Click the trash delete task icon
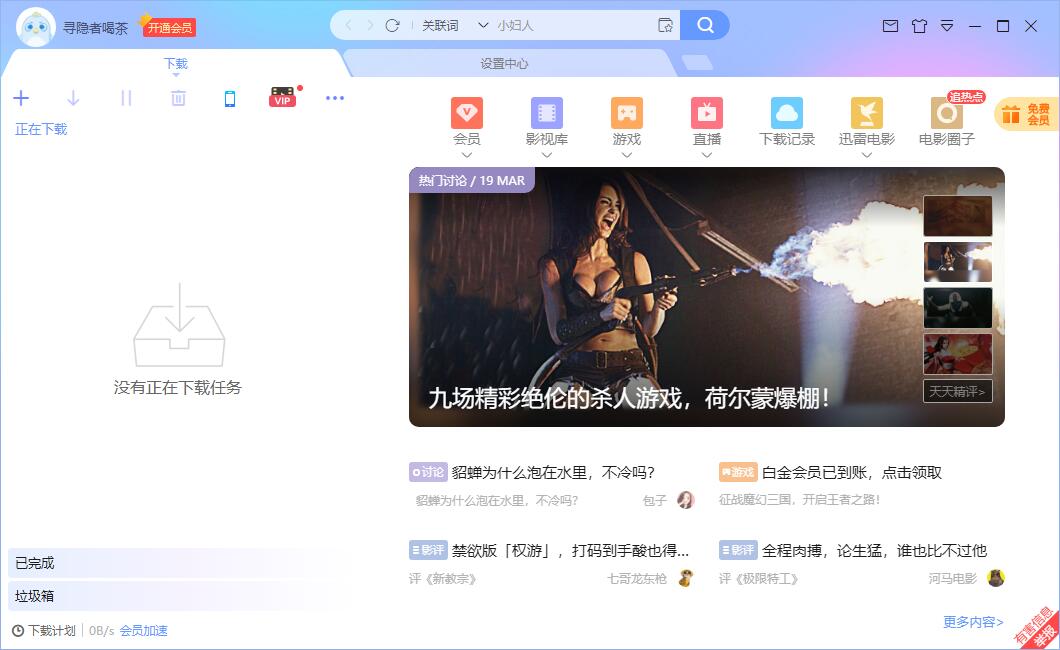The image size is (1060, 650). point(178,98)
